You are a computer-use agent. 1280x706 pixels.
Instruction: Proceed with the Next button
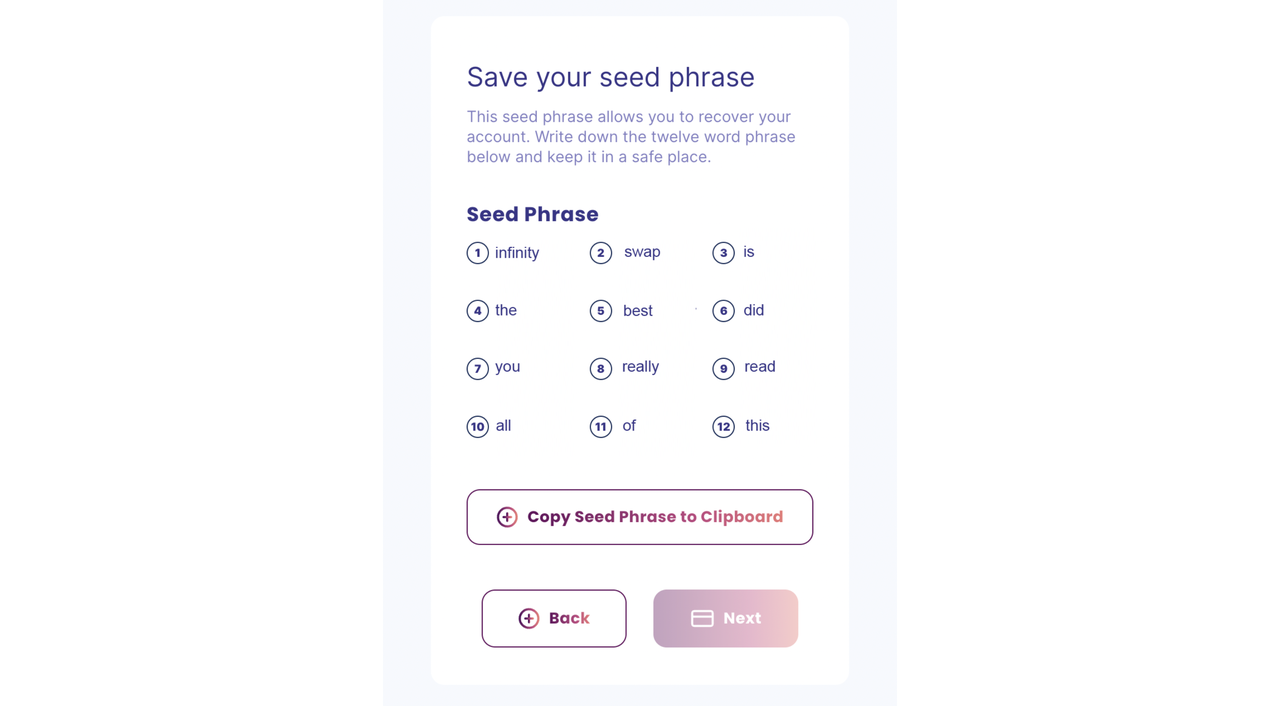point(726,619)
